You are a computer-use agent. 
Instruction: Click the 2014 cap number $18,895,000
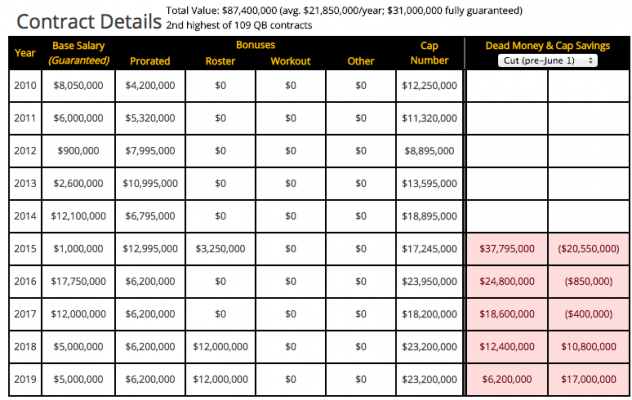tap(429, 216)
